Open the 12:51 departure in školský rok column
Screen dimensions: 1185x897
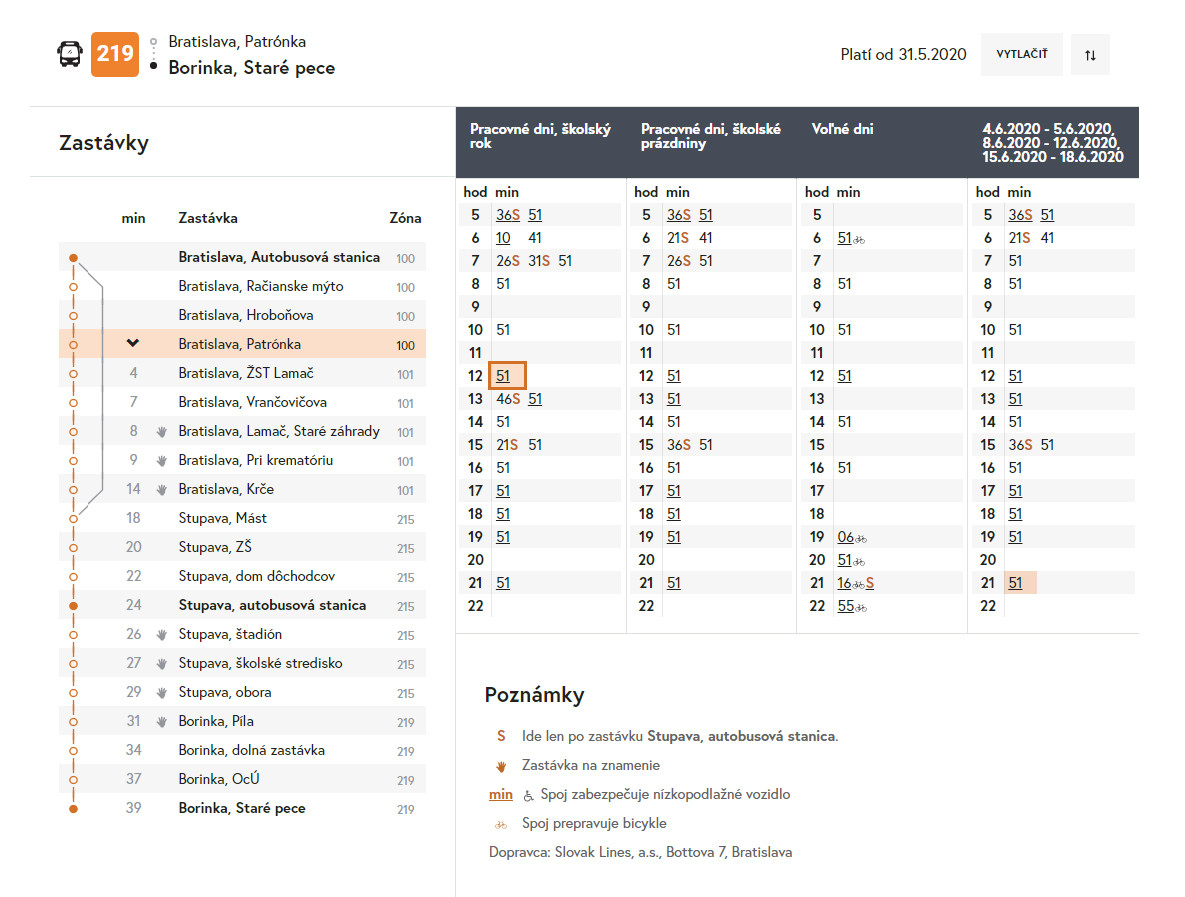click(504, 376)
